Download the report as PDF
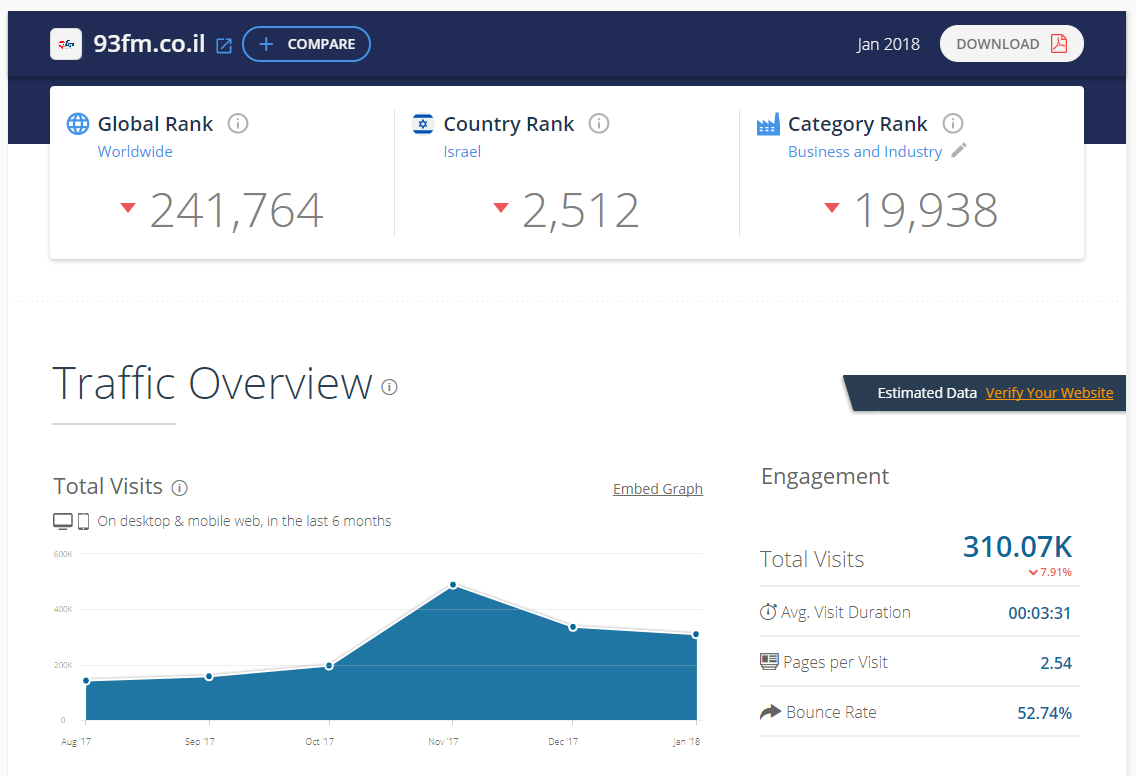This screenshot has width=1136, height=776. [1011, 44]
